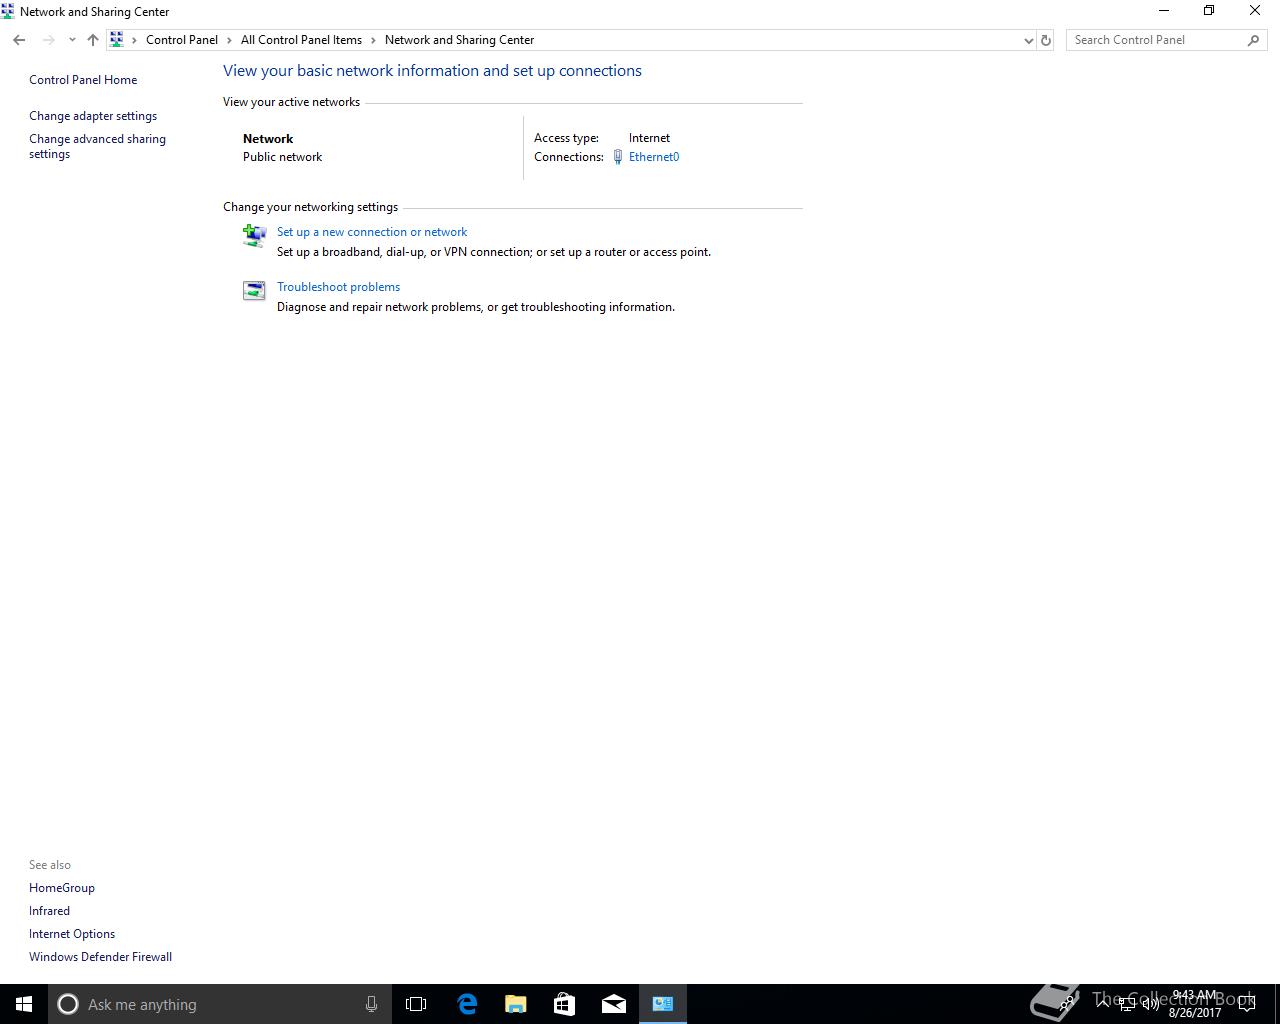Screen dimensions: 1280x1024
Task: Open the Store from taskbar
Action: [x=564, y=1004]
